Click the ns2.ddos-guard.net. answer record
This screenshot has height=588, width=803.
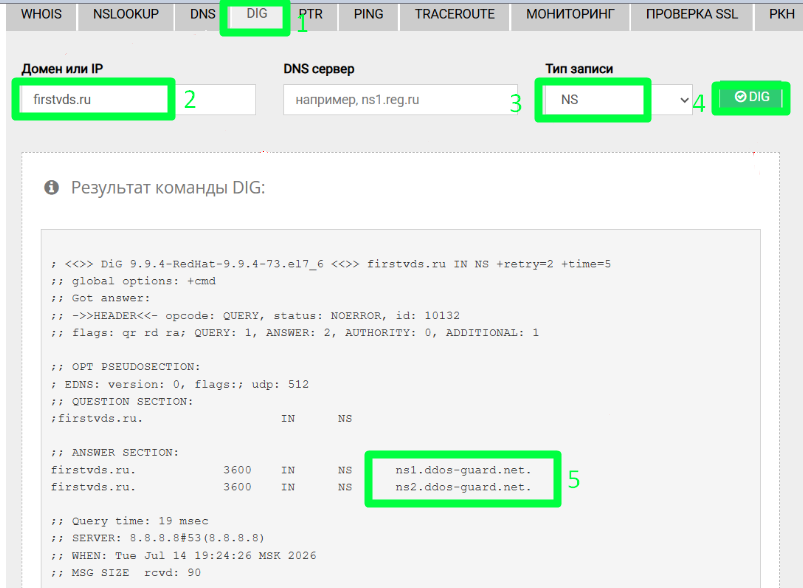(x=463, y=487)
